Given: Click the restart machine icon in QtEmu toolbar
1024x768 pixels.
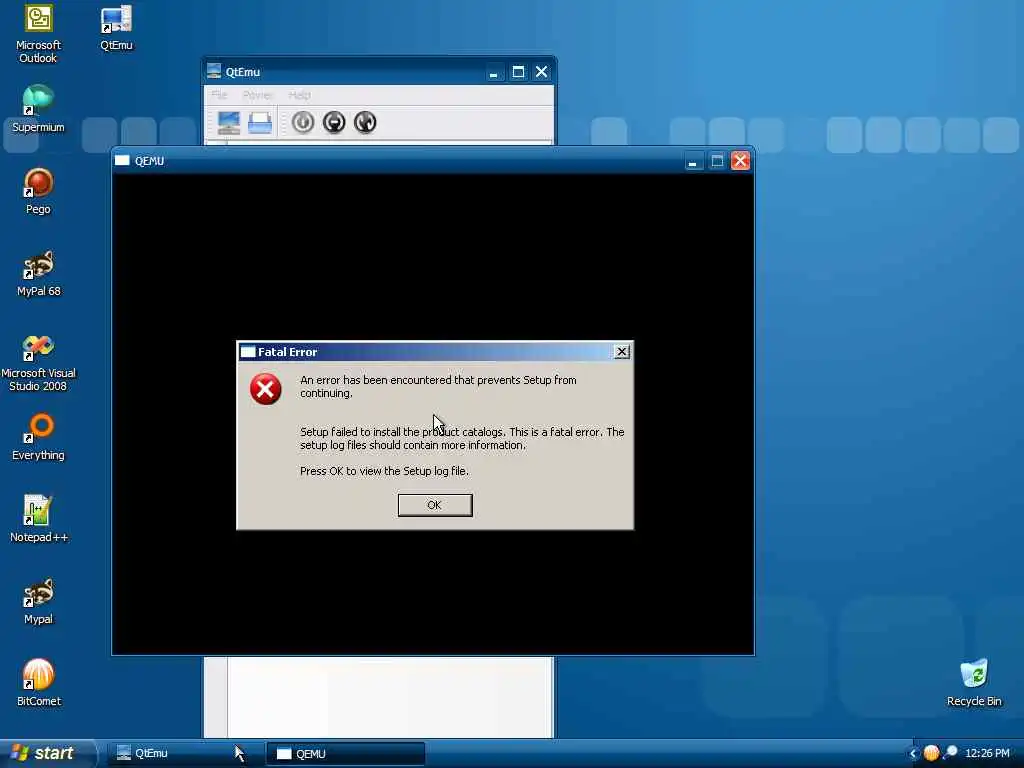Looking at the screenshot, I should [365, 122].
